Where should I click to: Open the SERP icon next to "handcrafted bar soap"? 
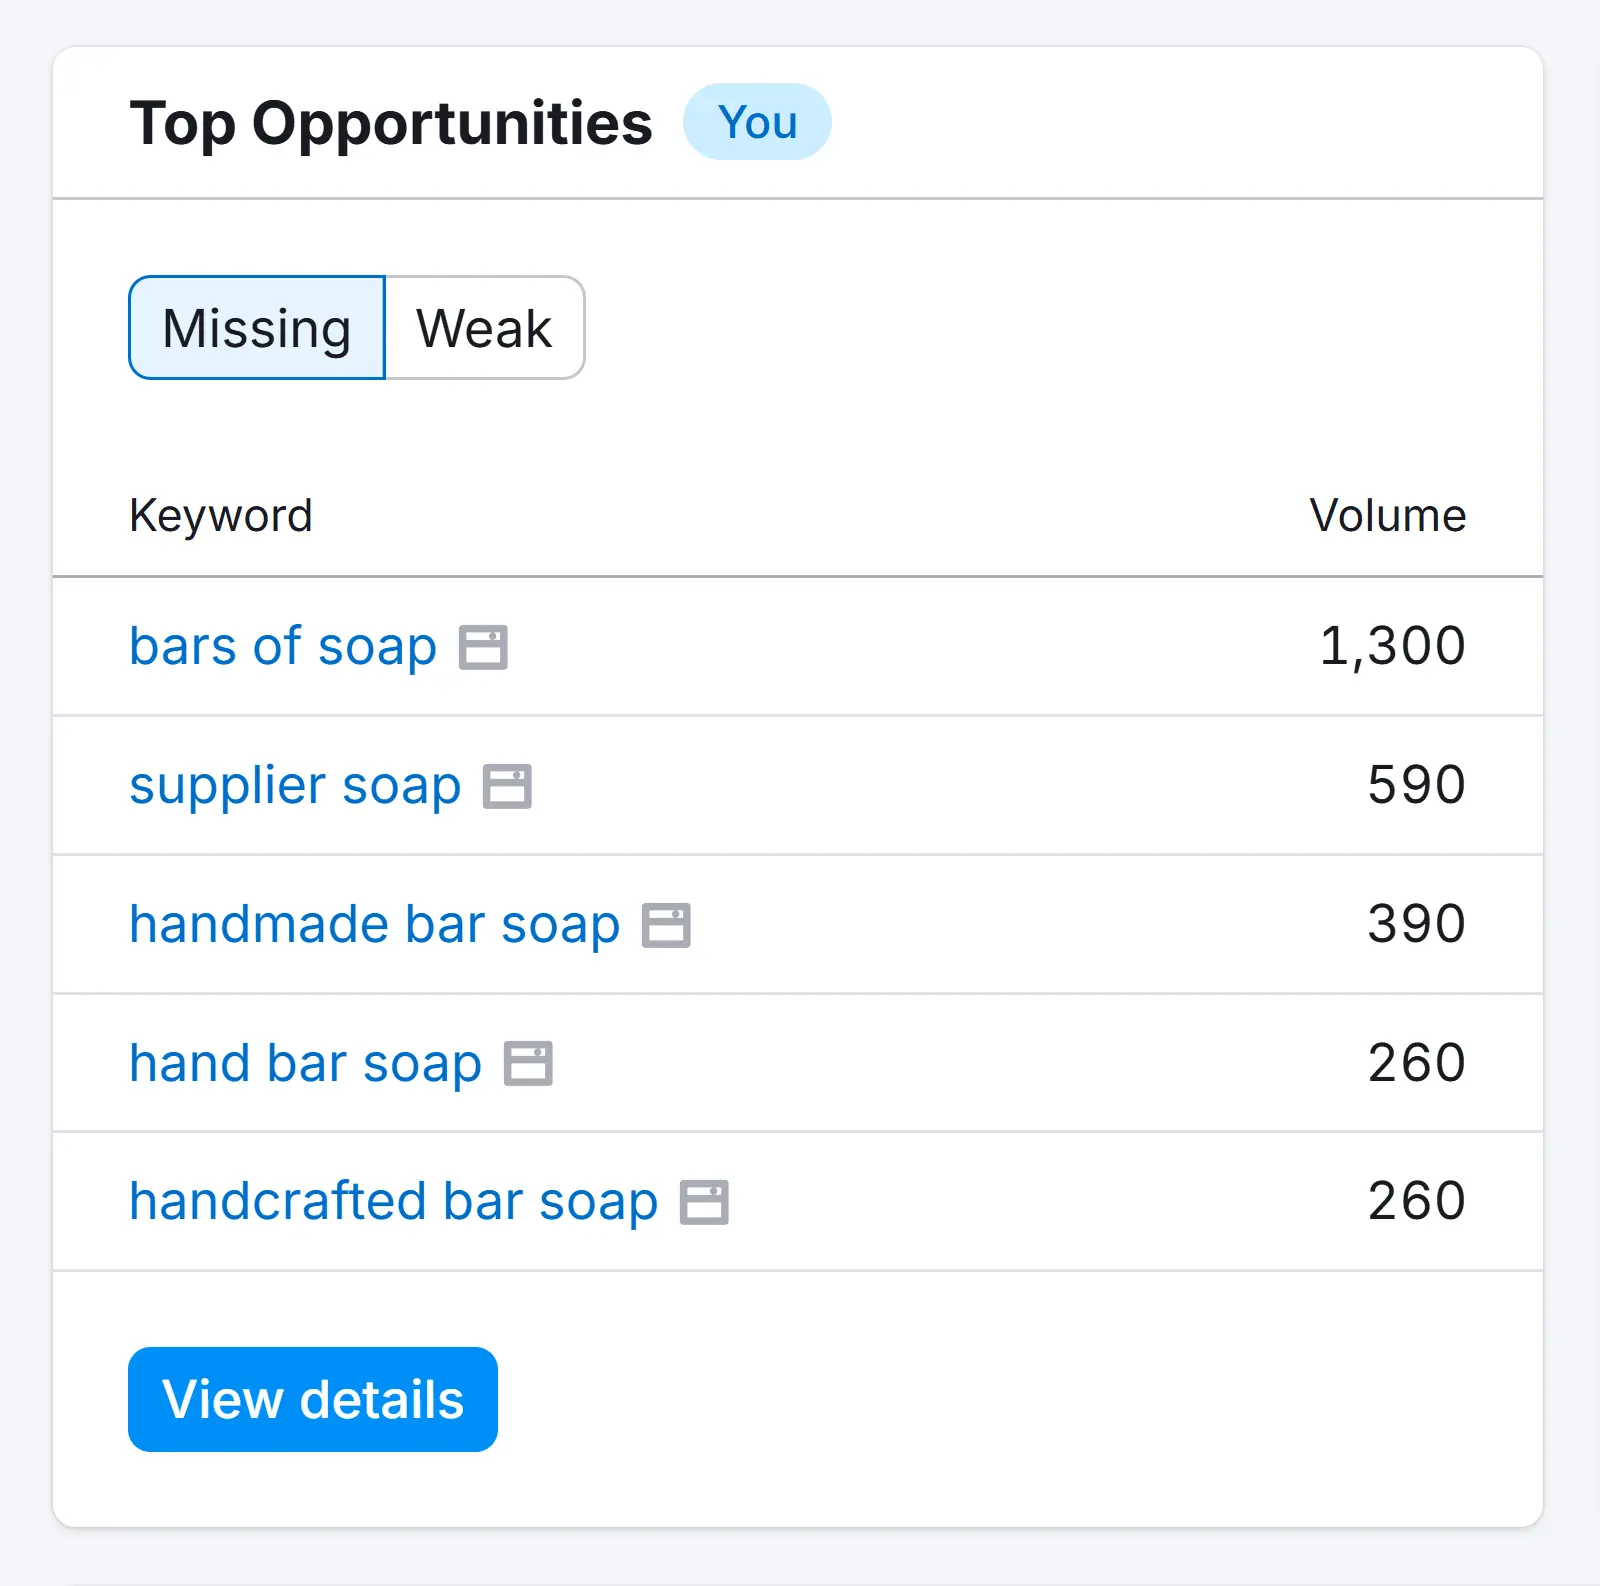coord(707,1201)
